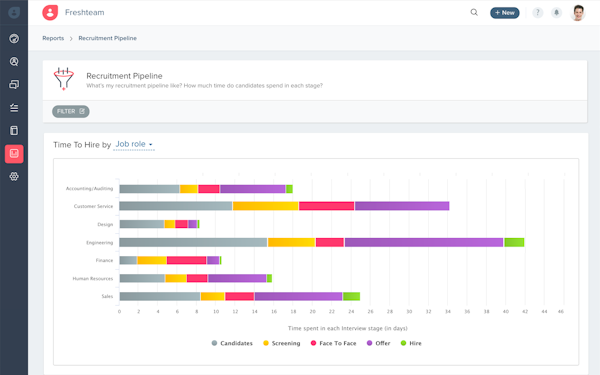
Task: Open the user avatar profile menu
Action: [578, 13]
